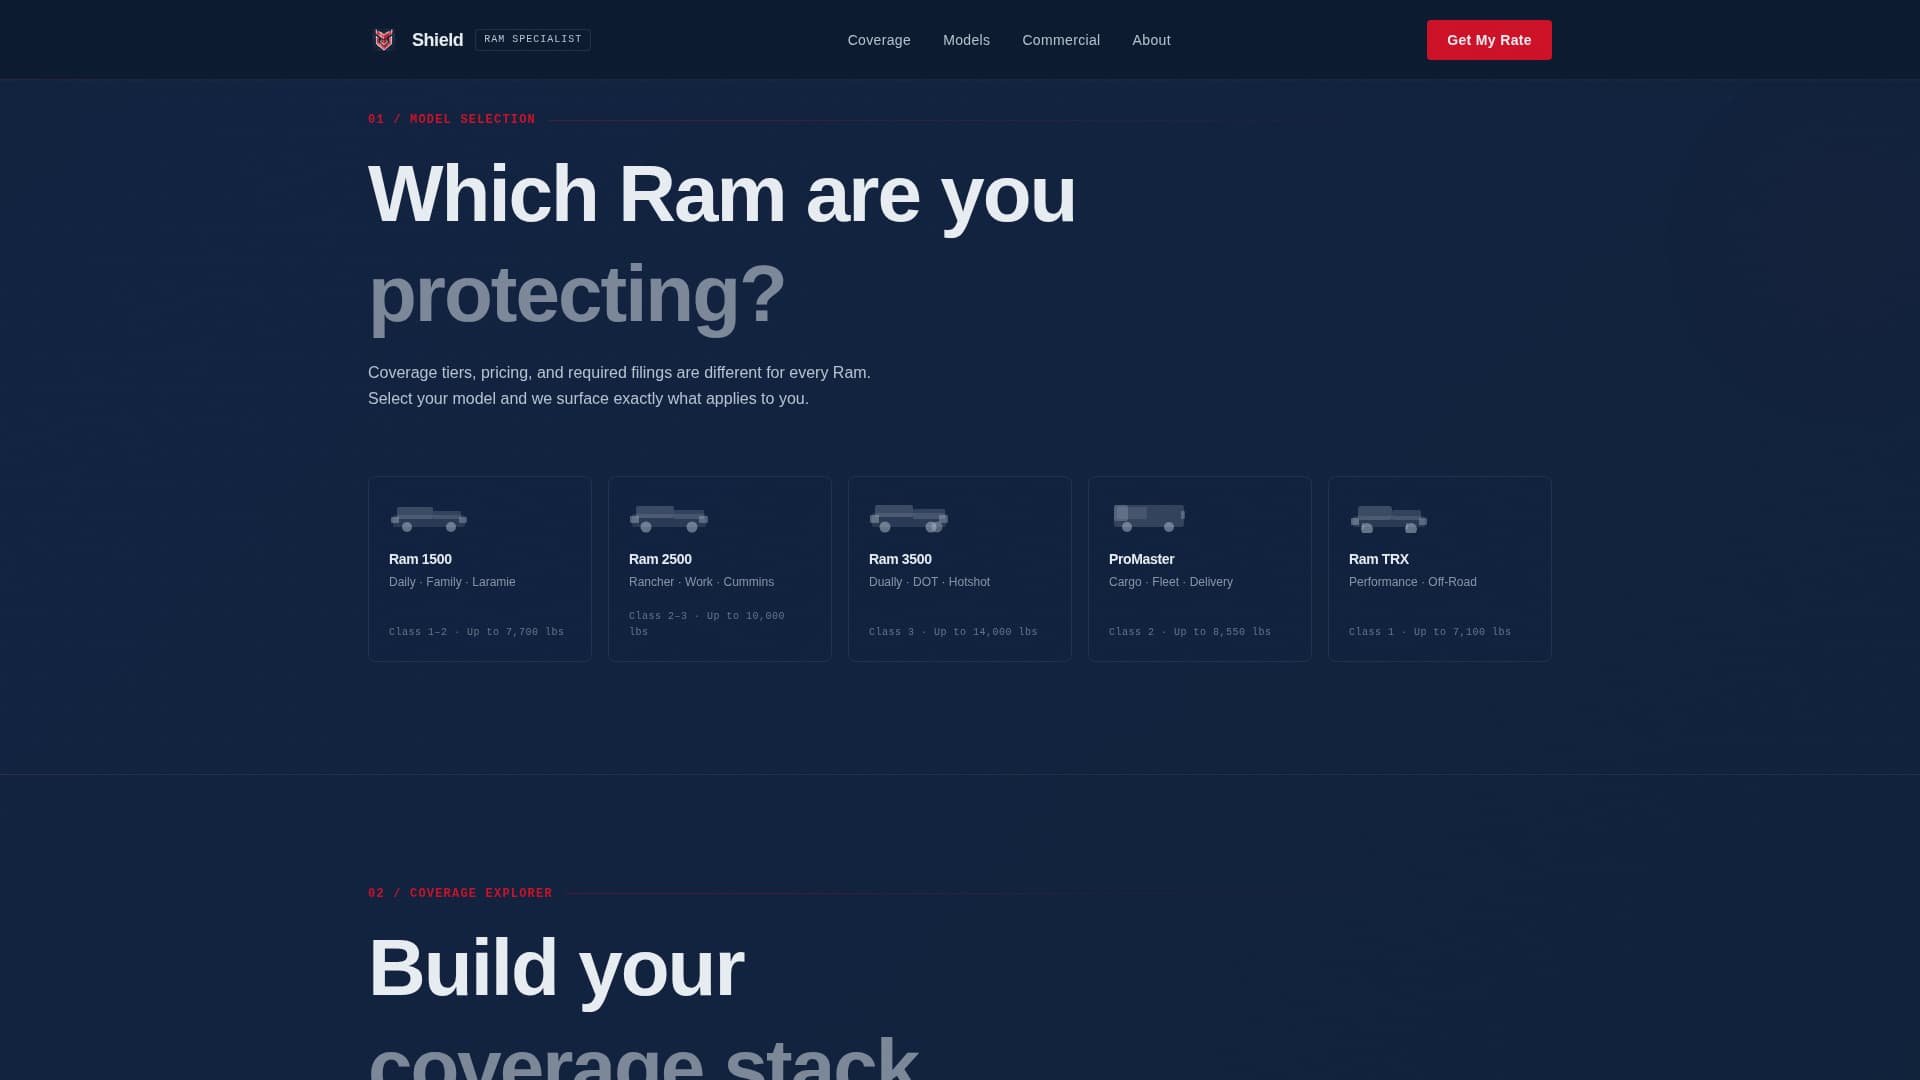Go to home via Shield brand name
The height and width of the screenshot is (1080, 1920).
[437, 40]
